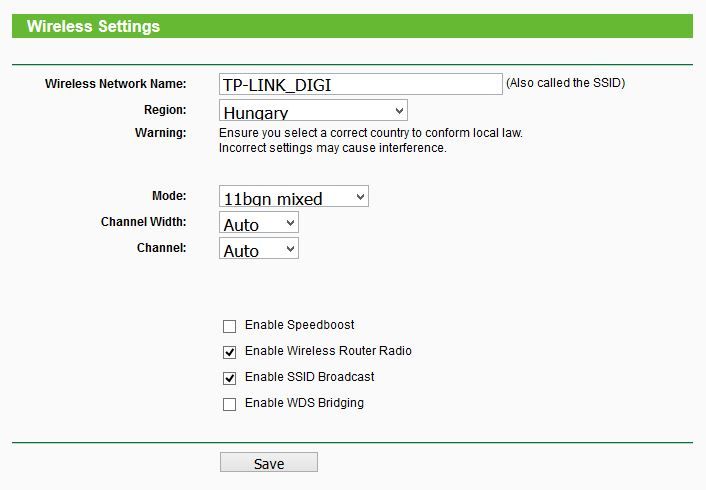Click the 'Mode:' field label
The height and width of the screenshot is (490, 706).
coord(169,196)
